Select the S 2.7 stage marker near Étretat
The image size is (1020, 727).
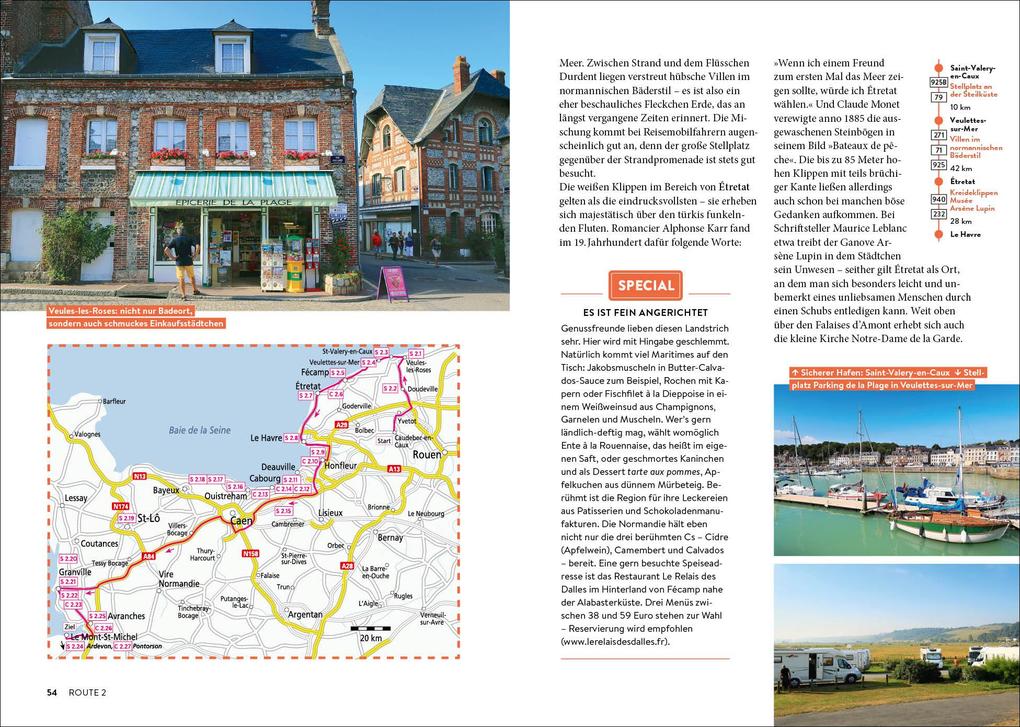[x=305, y=394]
